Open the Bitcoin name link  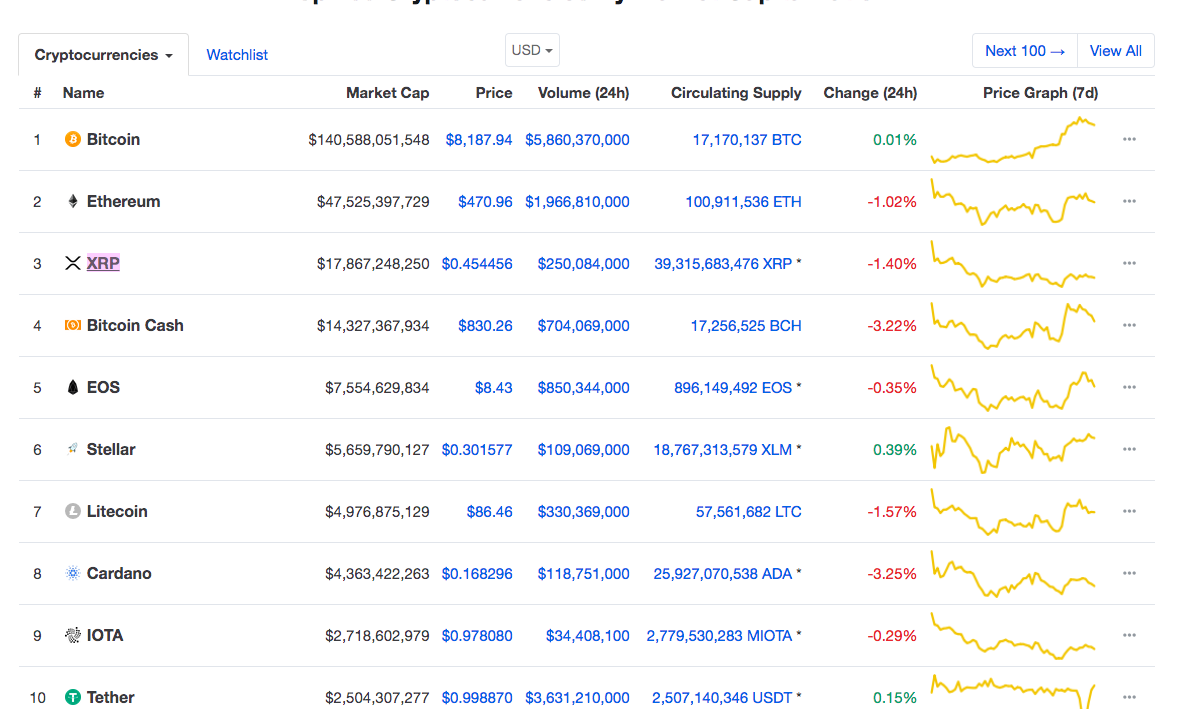tap(113, 139)
